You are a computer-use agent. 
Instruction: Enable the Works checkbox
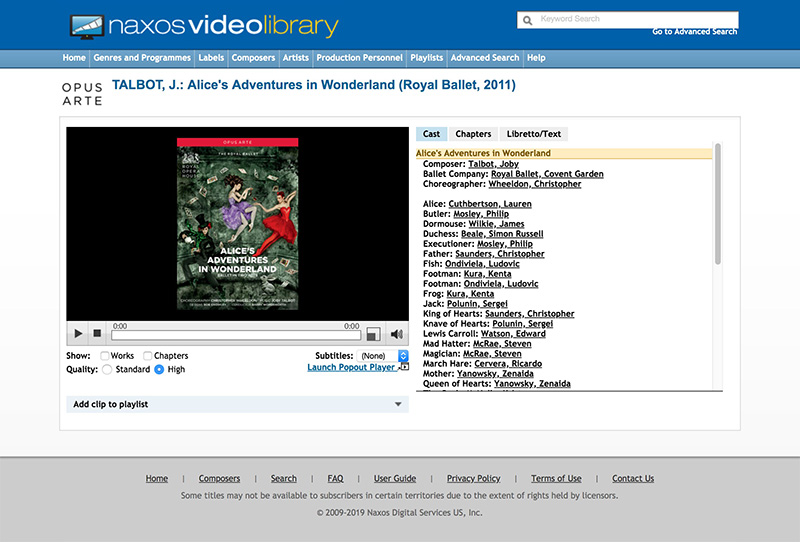[105, 356]
